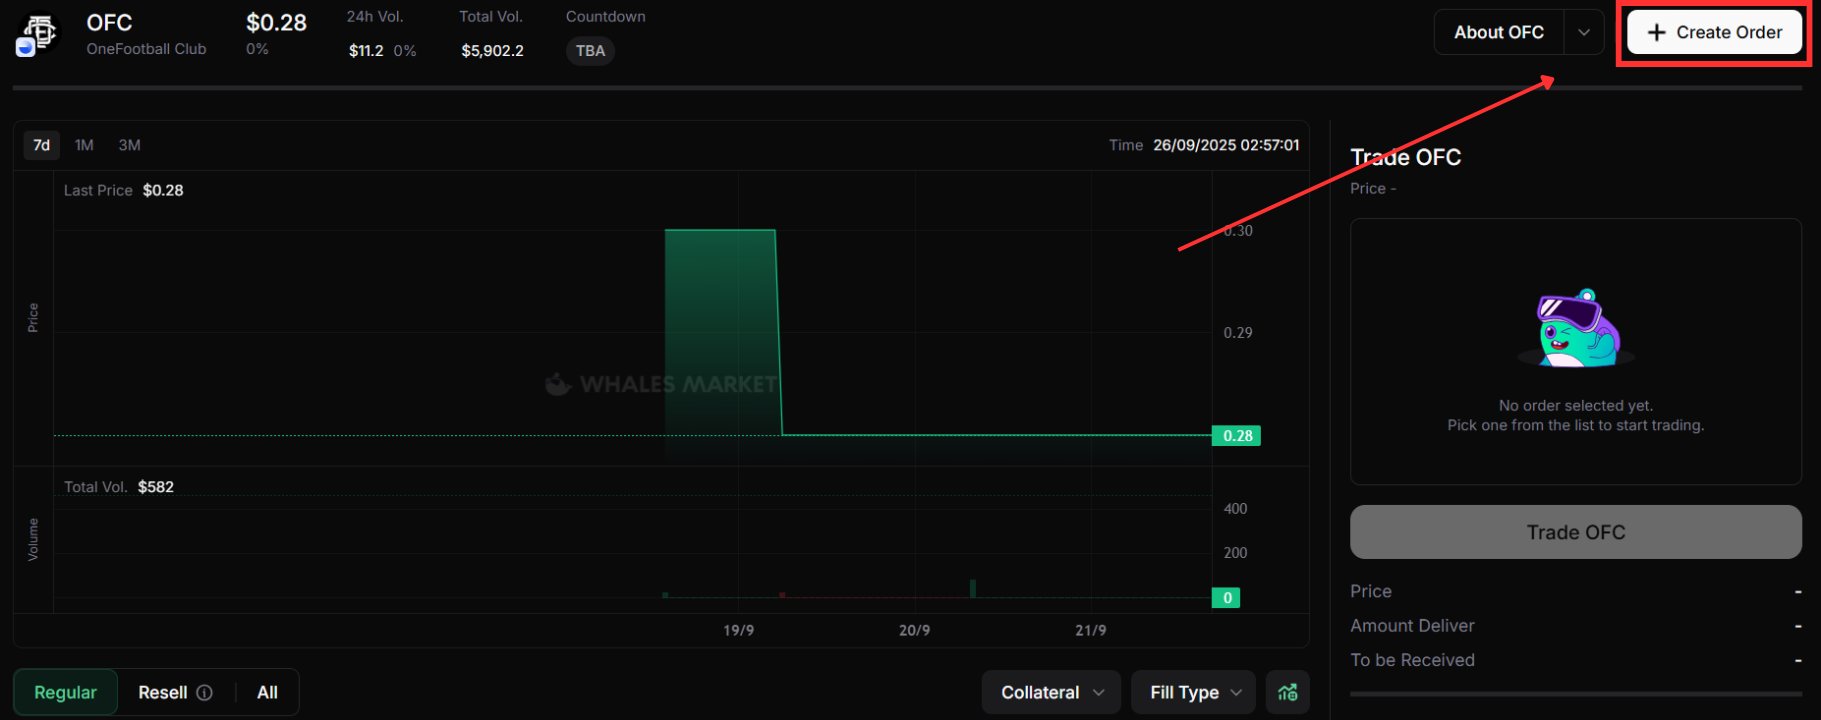
Task: Click the Last Price $0.28 label
Action: pos(124,190)
